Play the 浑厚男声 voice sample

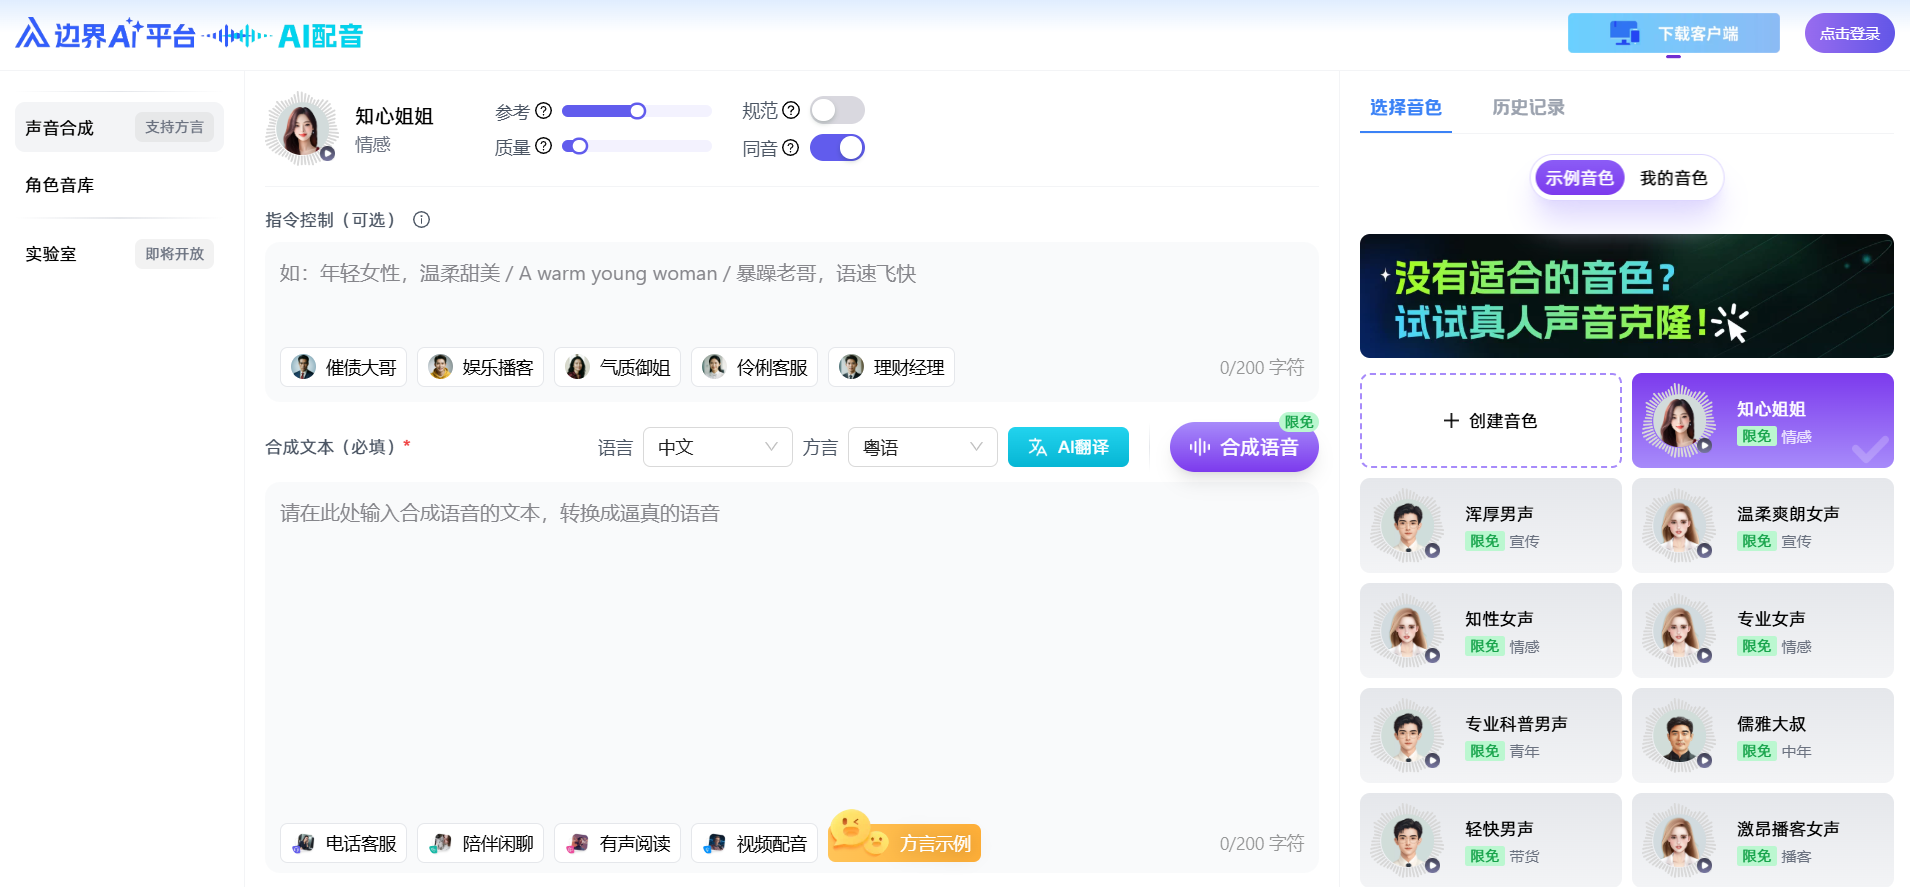click(x=1432, y=550)
